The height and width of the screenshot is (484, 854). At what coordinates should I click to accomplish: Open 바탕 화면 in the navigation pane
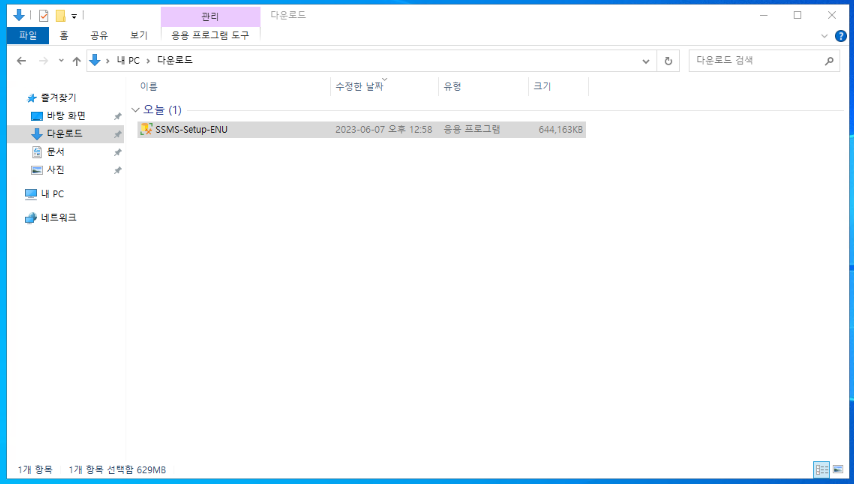point(66,116)
